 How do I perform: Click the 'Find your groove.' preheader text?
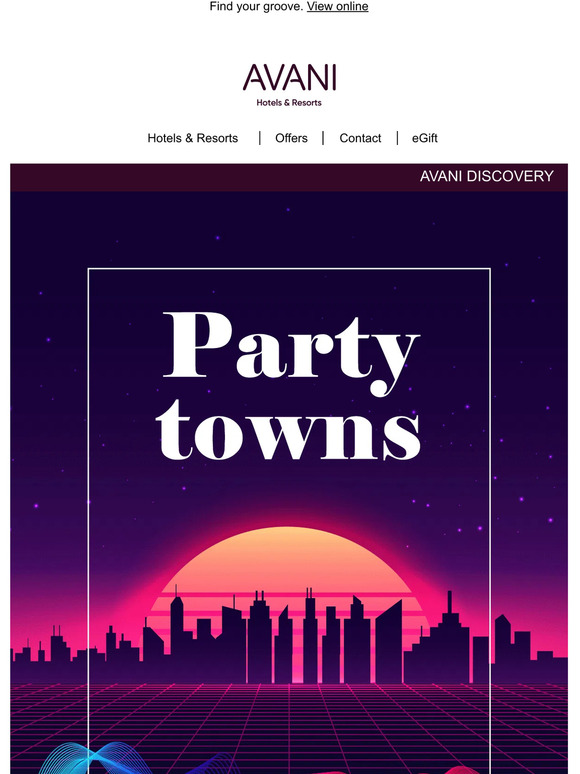(256, 6)
